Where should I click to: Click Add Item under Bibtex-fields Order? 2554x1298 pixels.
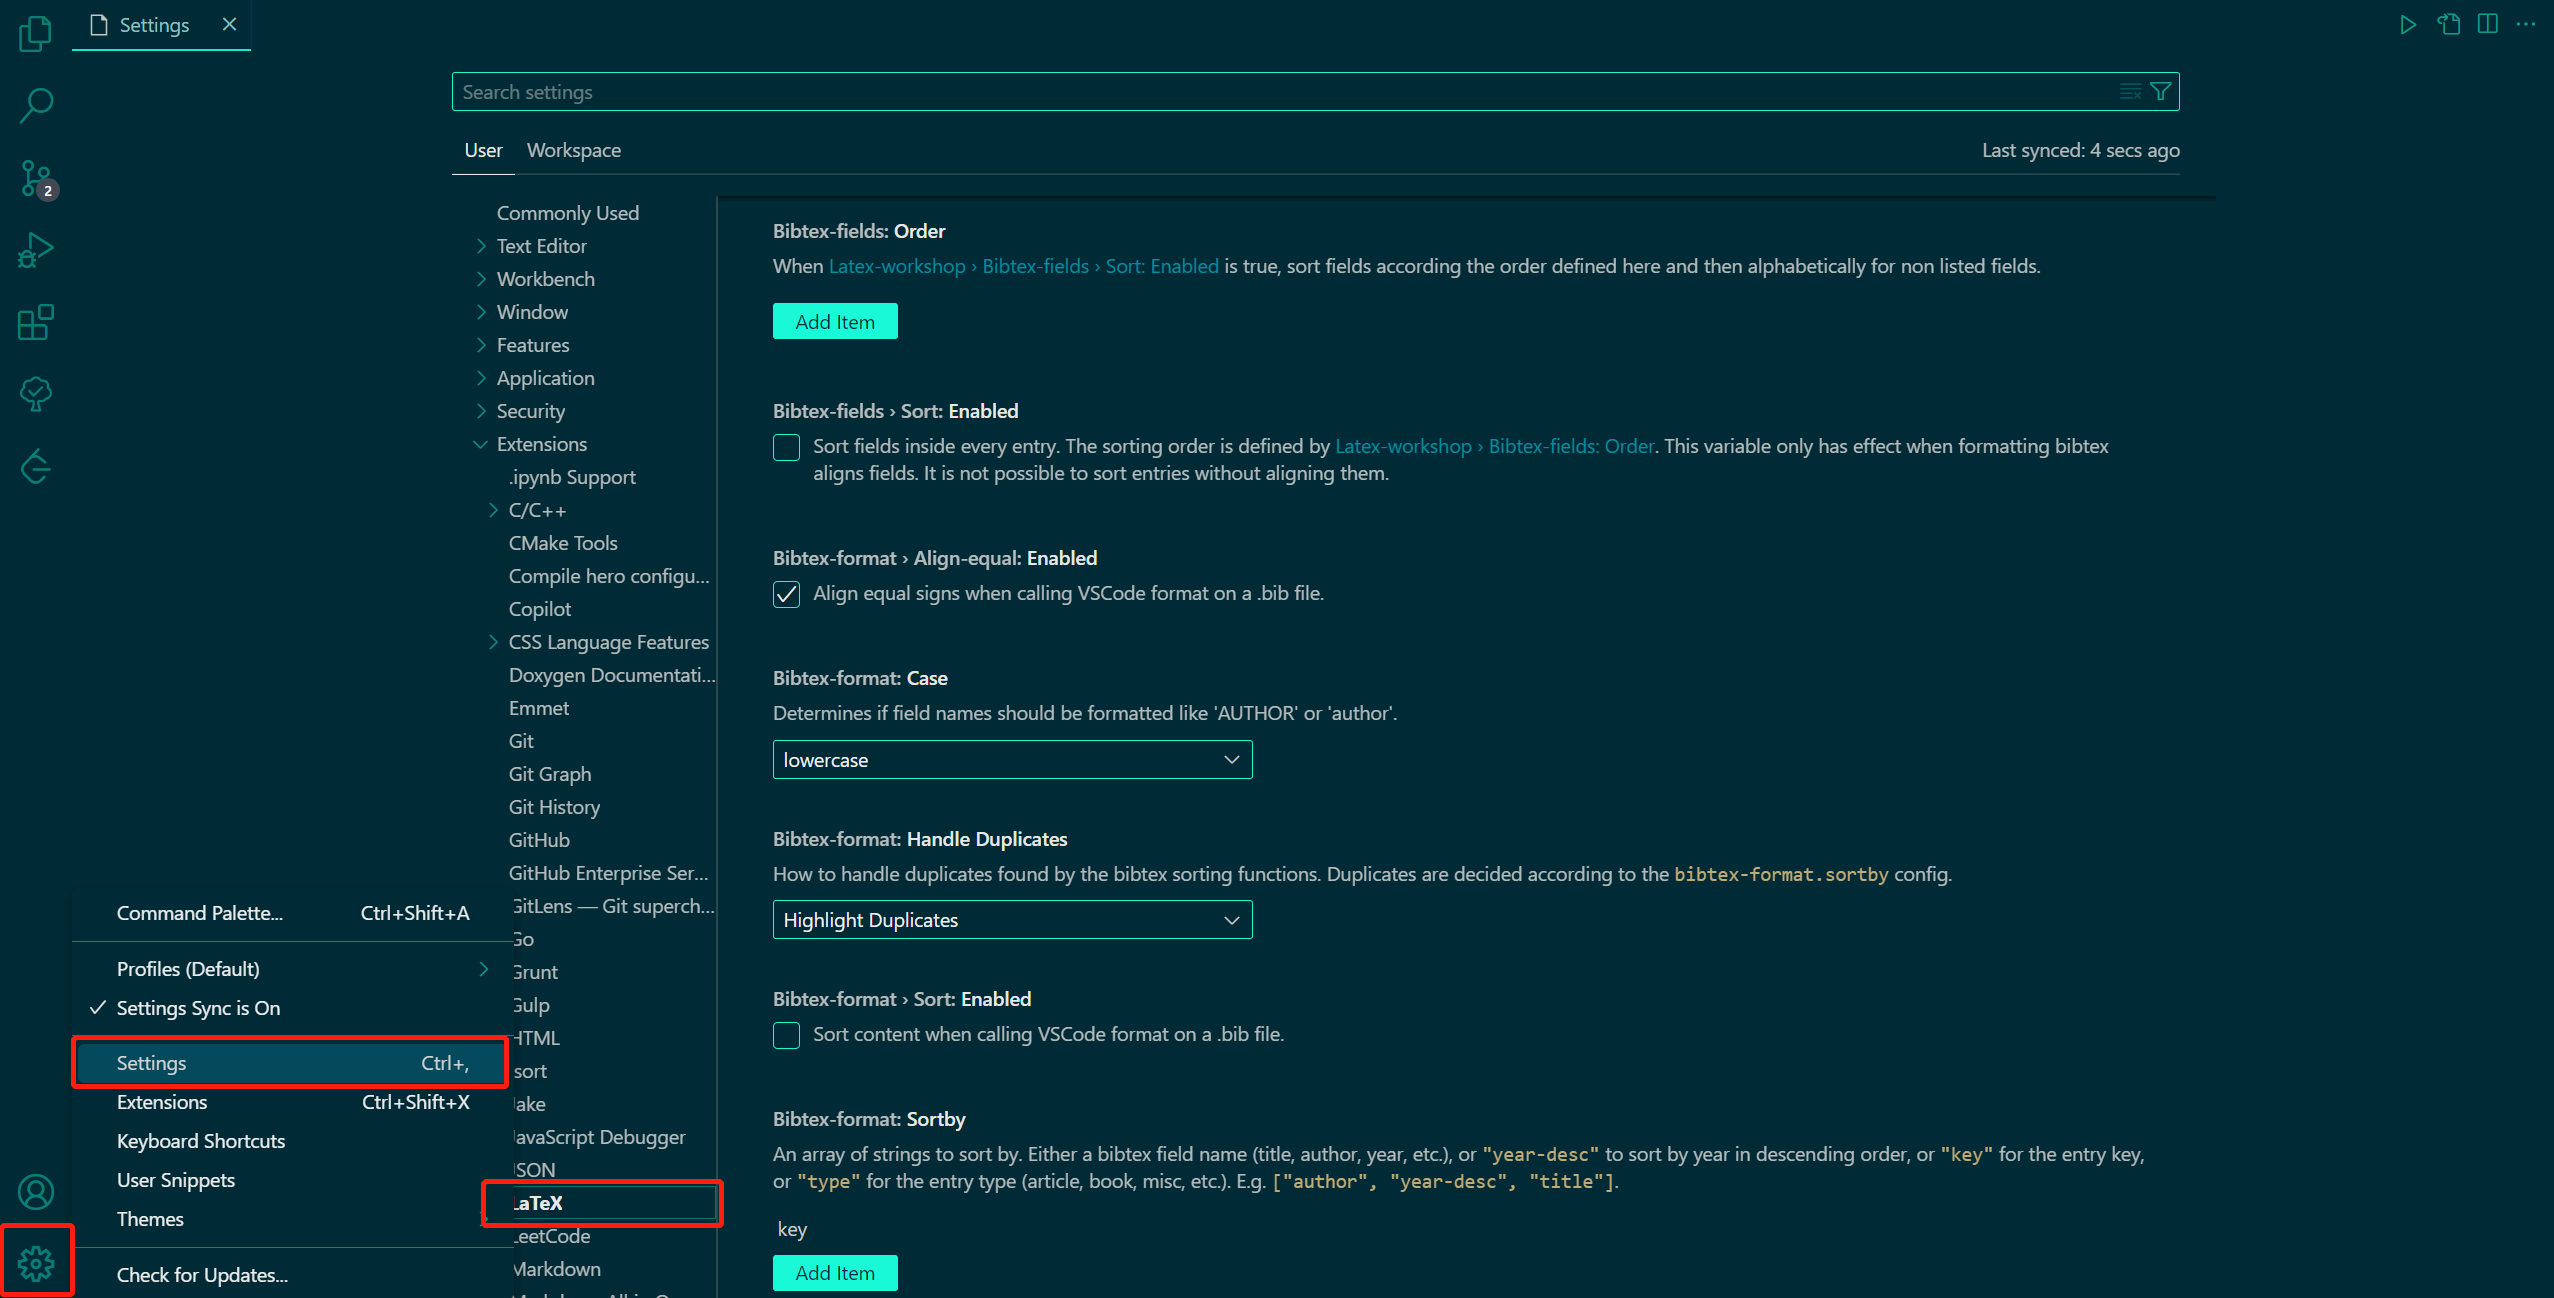point(834,322)
